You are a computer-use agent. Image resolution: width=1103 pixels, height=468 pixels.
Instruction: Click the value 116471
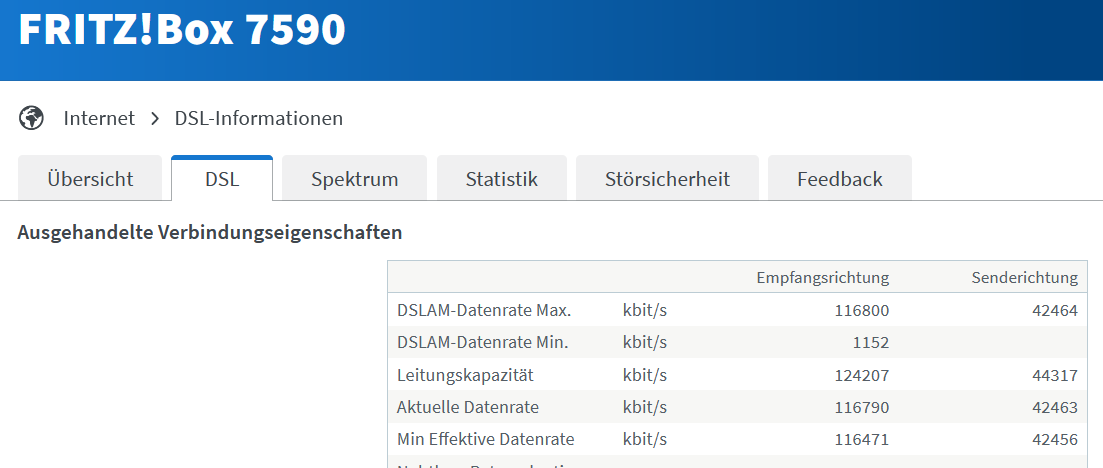click(x=862, y=439)
